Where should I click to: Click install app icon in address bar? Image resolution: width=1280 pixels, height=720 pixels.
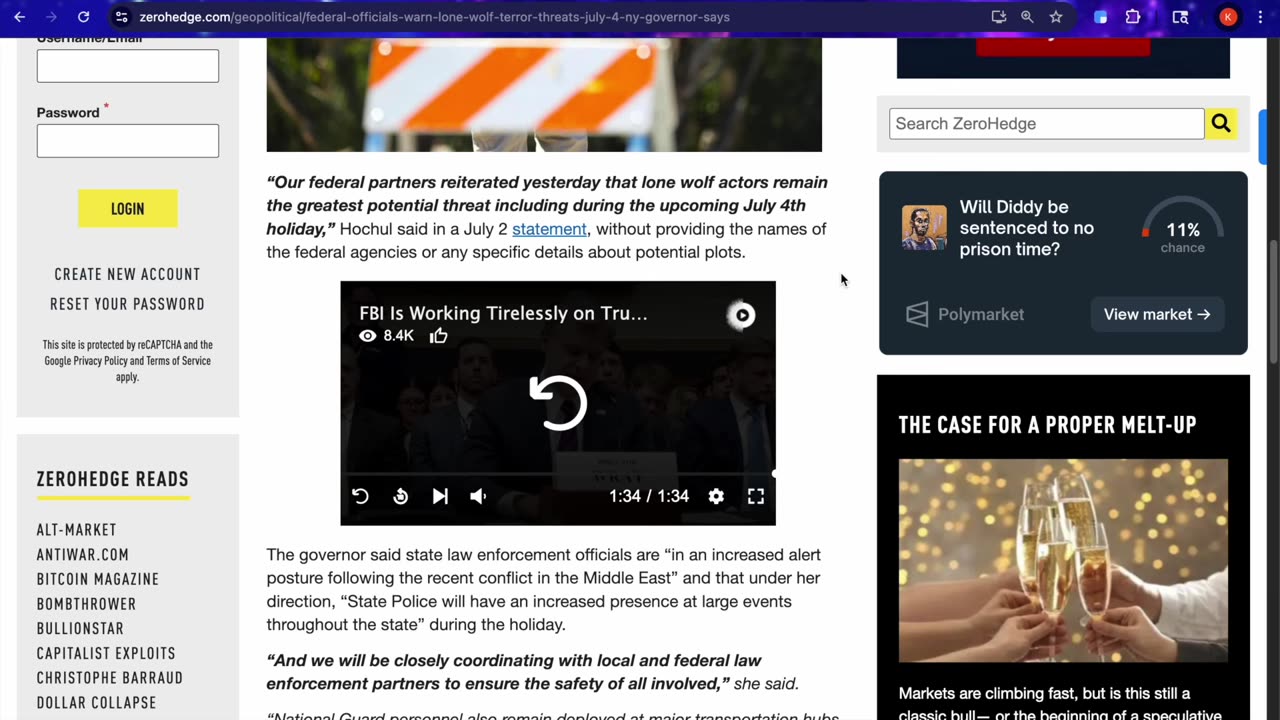pyautogui.click(x=998, y=17)
